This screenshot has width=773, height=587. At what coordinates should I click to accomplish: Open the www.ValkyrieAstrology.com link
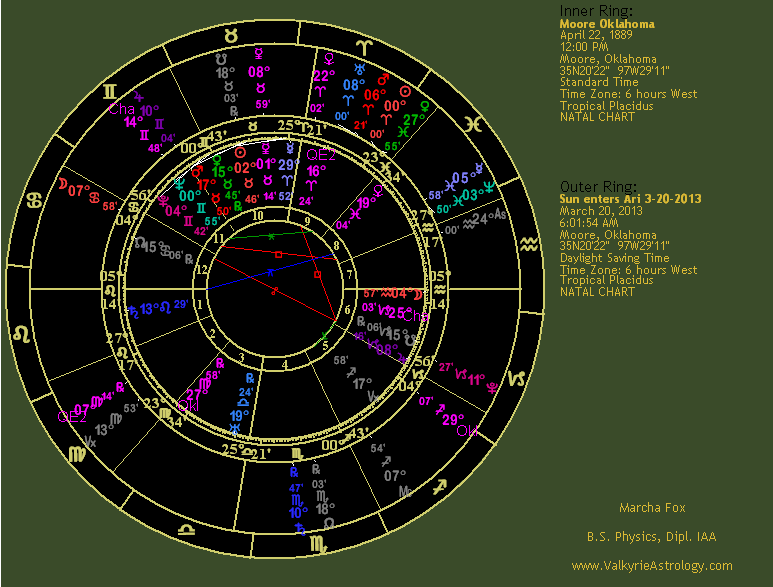pyautogui.click(x=651, y=566)
